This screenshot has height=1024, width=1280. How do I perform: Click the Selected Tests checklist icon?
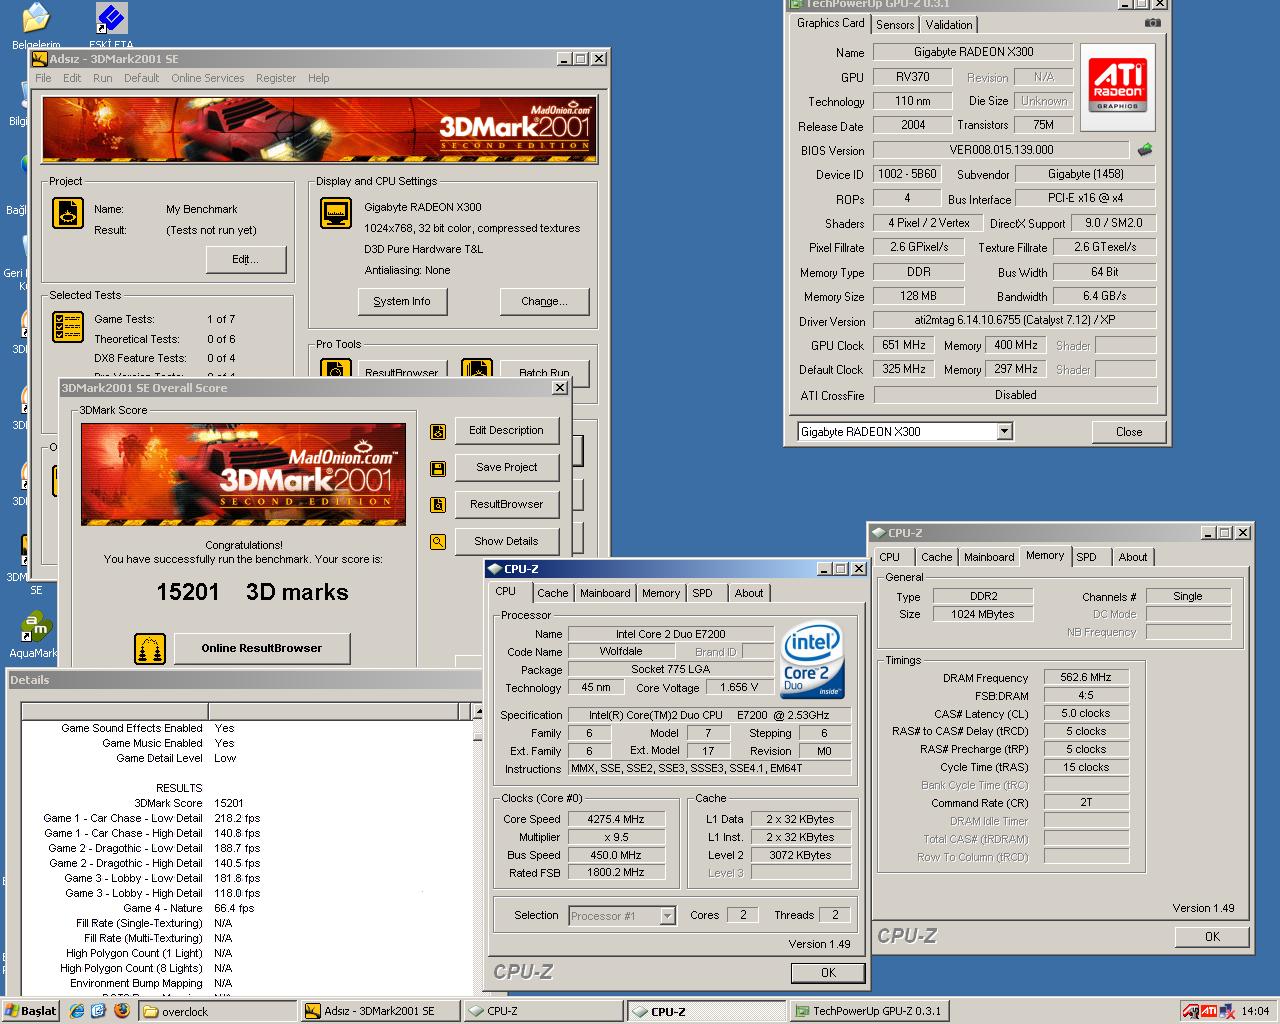click(68, 327)
